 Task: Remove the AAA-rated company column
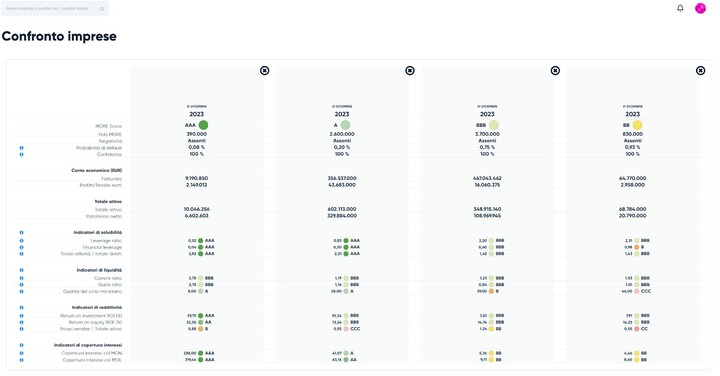click(264, 70)
